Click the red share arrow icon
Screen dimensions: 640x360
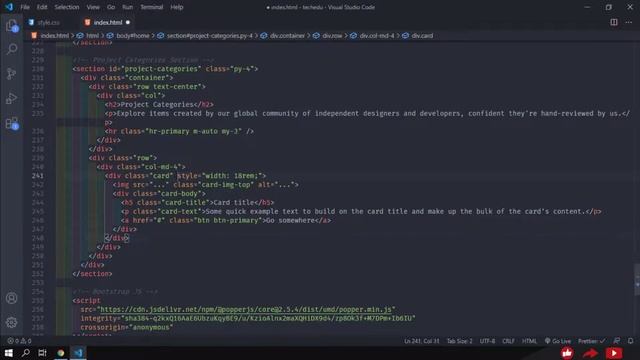pyautogui.click(x=590, y=353)
